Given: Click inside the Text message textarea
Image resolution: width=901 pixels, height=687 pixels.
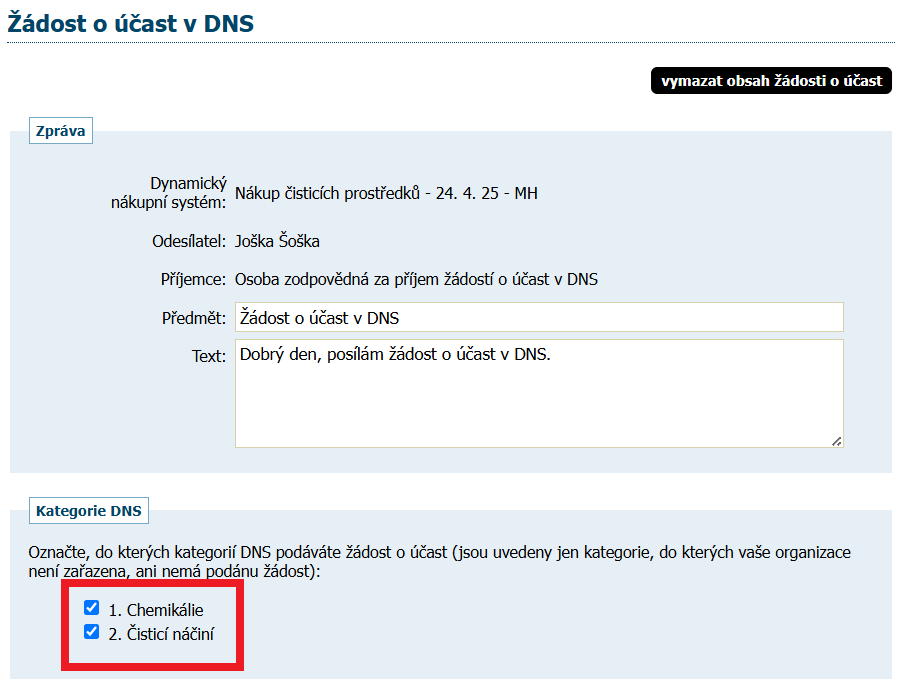Looking at the screenshot, I should (539, 393).
